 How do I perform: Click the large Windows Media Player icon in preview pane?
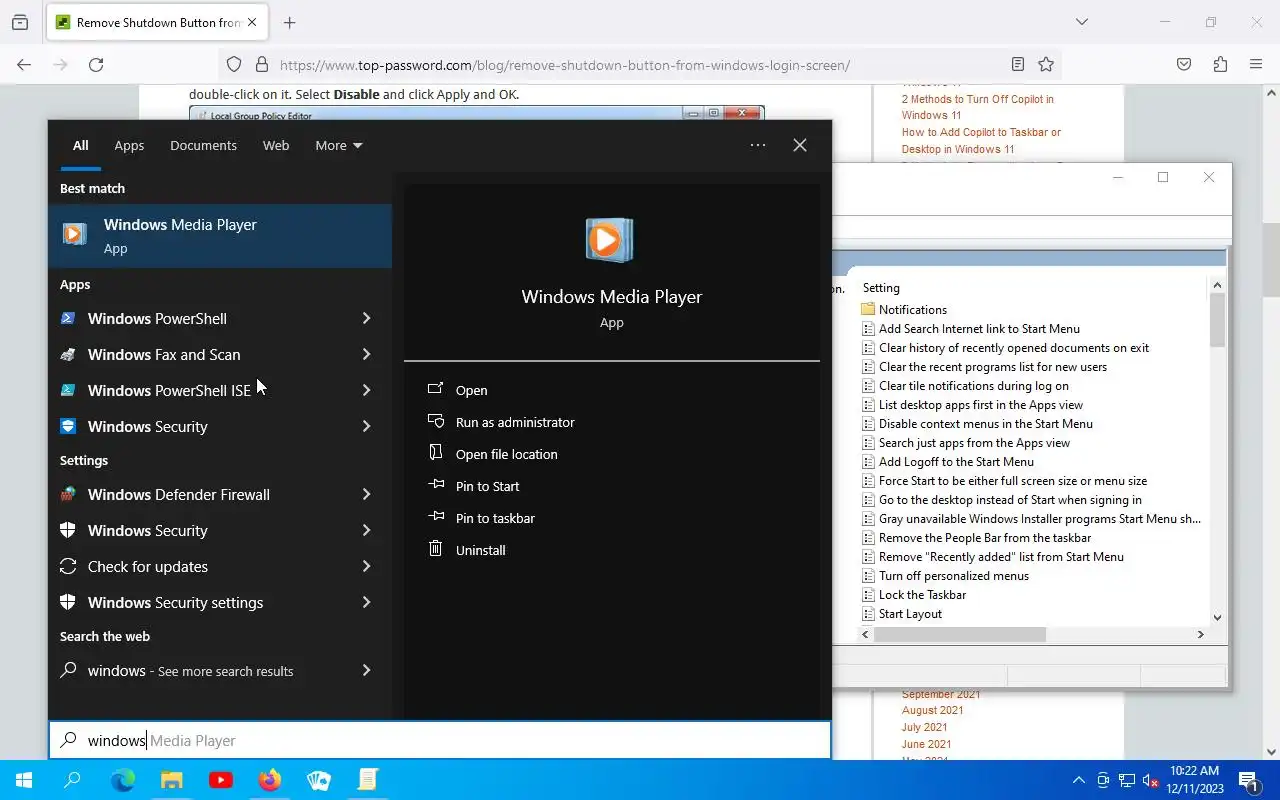click(x=611, y=240)
